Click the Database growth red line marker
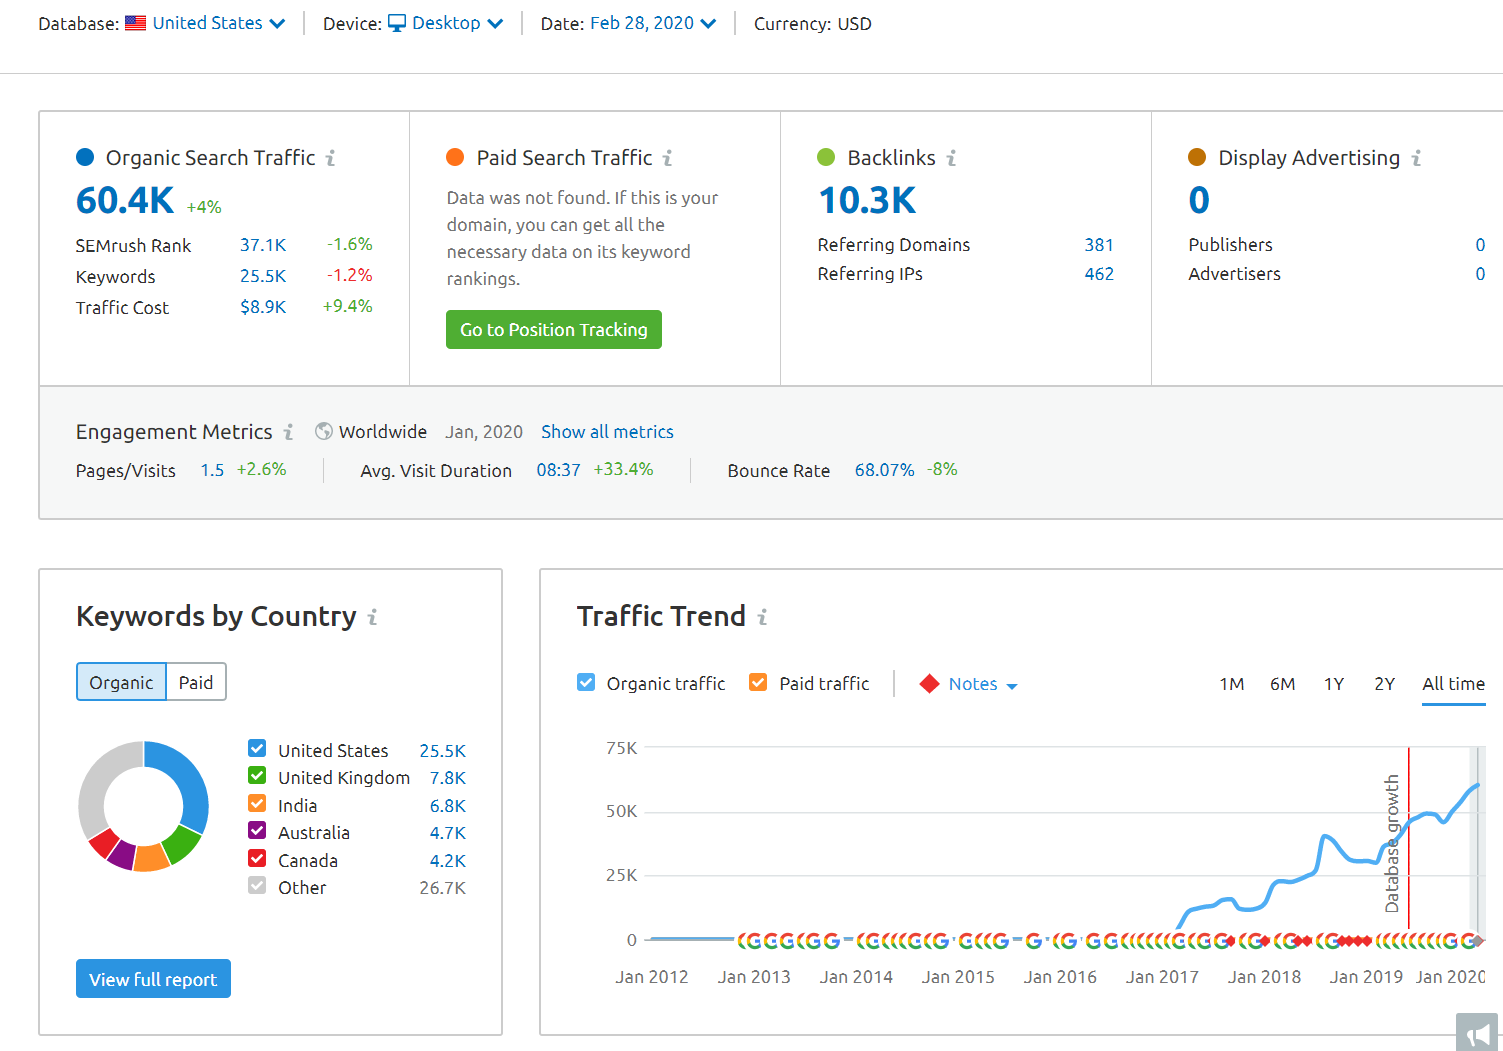Screen dimensions: 1503x1051 point(1408,840)
